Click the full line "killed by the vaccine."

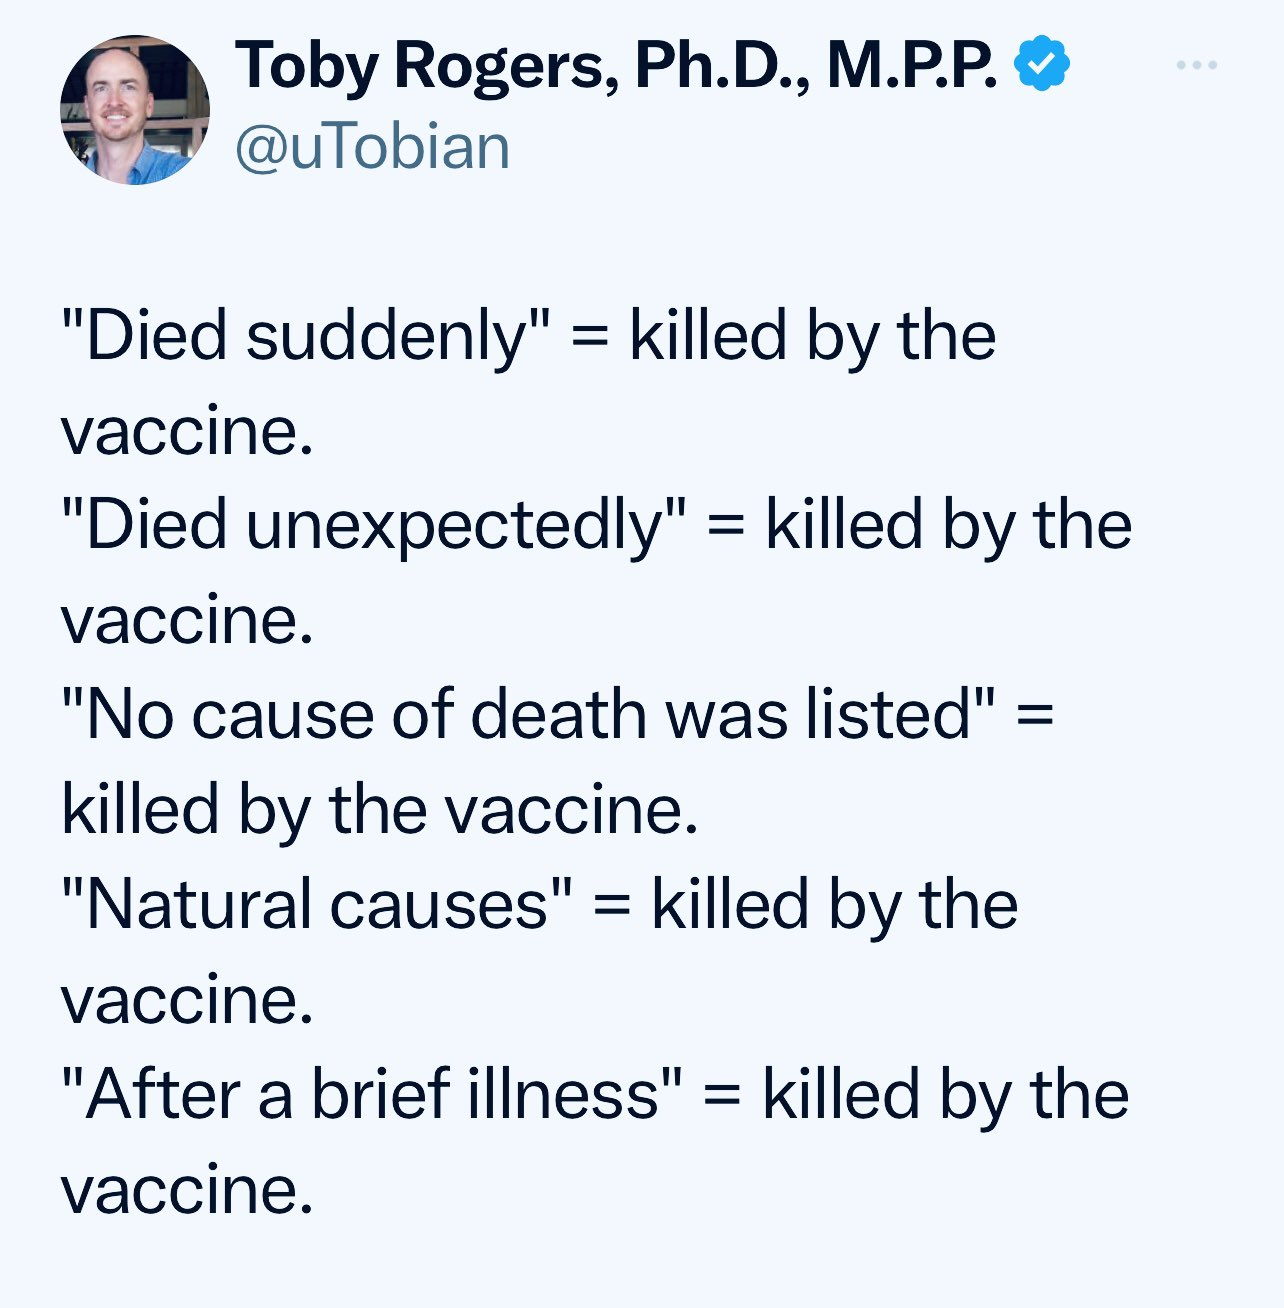[x=379, y=810]
